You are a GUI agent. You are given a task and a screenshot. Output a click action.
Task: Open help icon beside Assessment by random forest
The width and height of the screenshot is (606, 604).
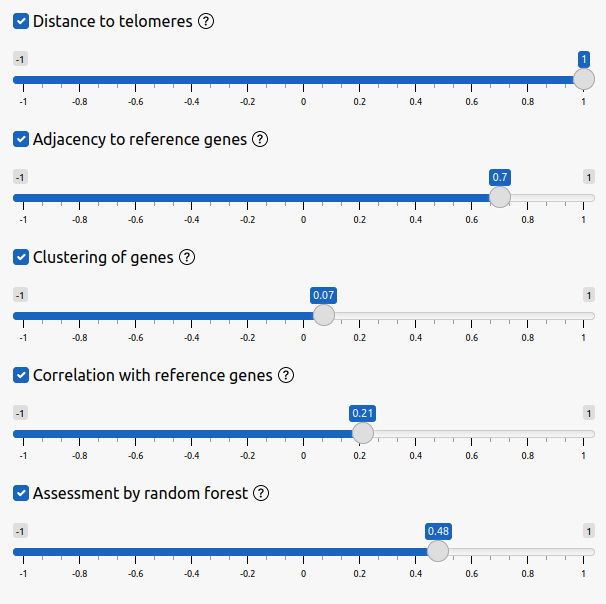coord(262,493)
